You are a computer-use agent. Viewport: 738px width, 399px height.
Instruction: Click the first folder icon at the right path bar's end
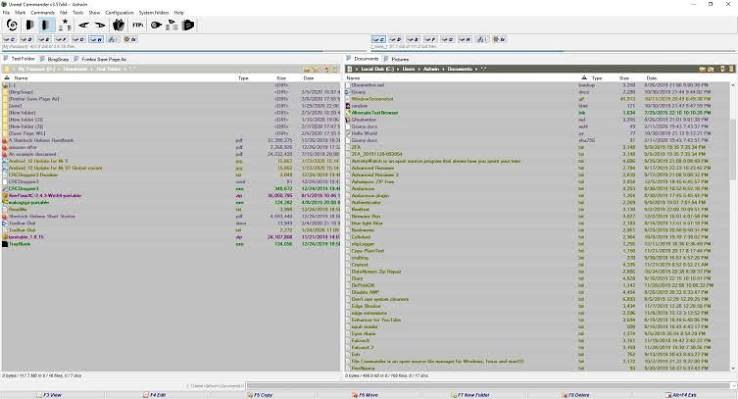tap(702, 69)
